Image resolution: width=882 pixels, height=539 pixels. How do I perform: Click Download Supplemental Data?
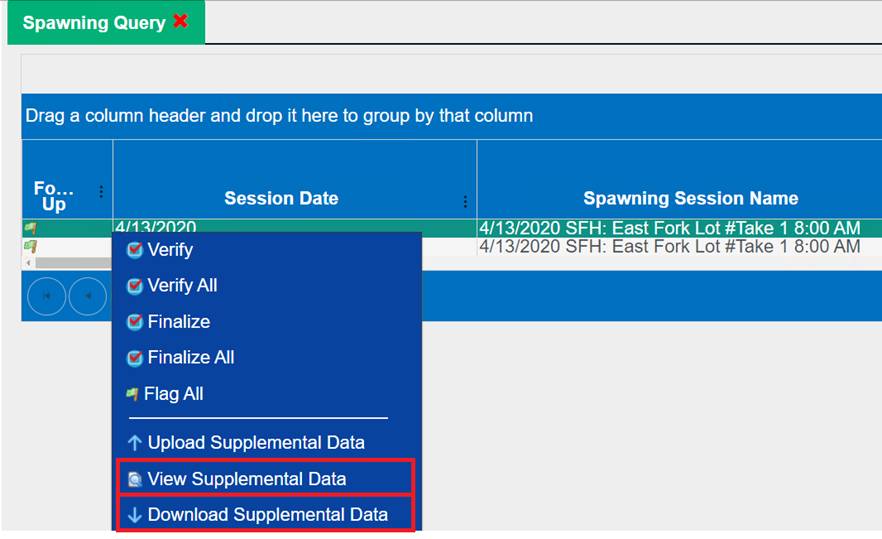tap(267, 516)
